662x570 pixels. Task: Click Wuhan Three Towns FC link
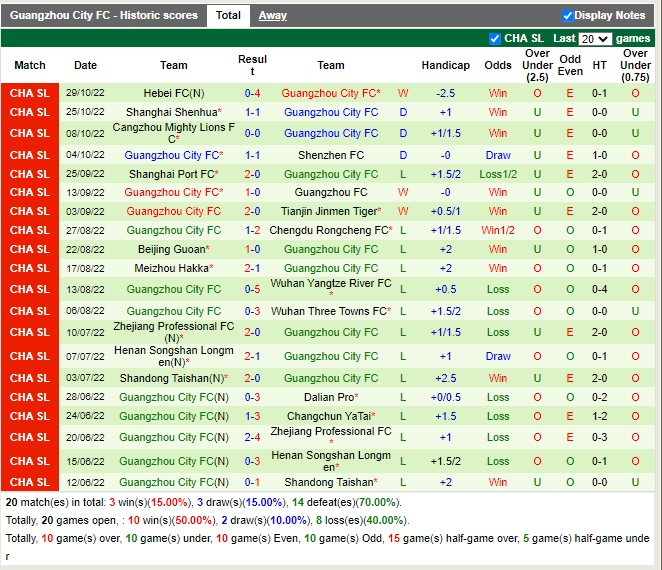click(x=329, y=311)
